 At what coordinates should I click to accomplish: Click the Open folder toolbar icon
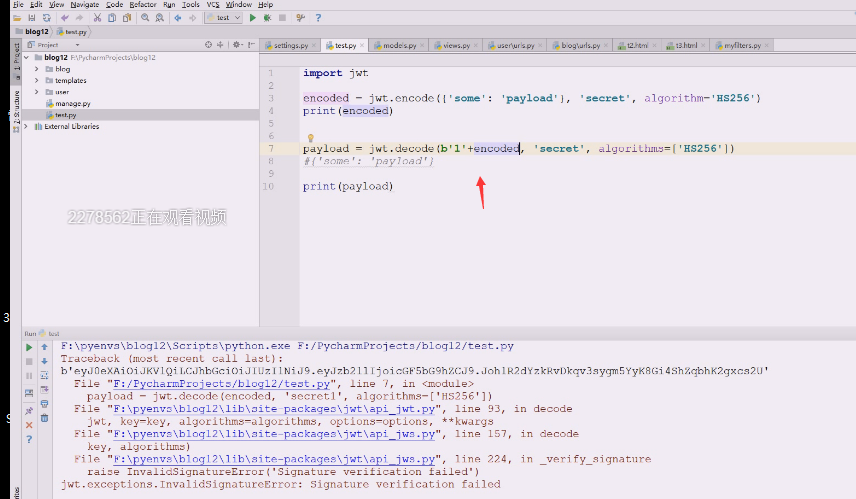click(17, 18)
